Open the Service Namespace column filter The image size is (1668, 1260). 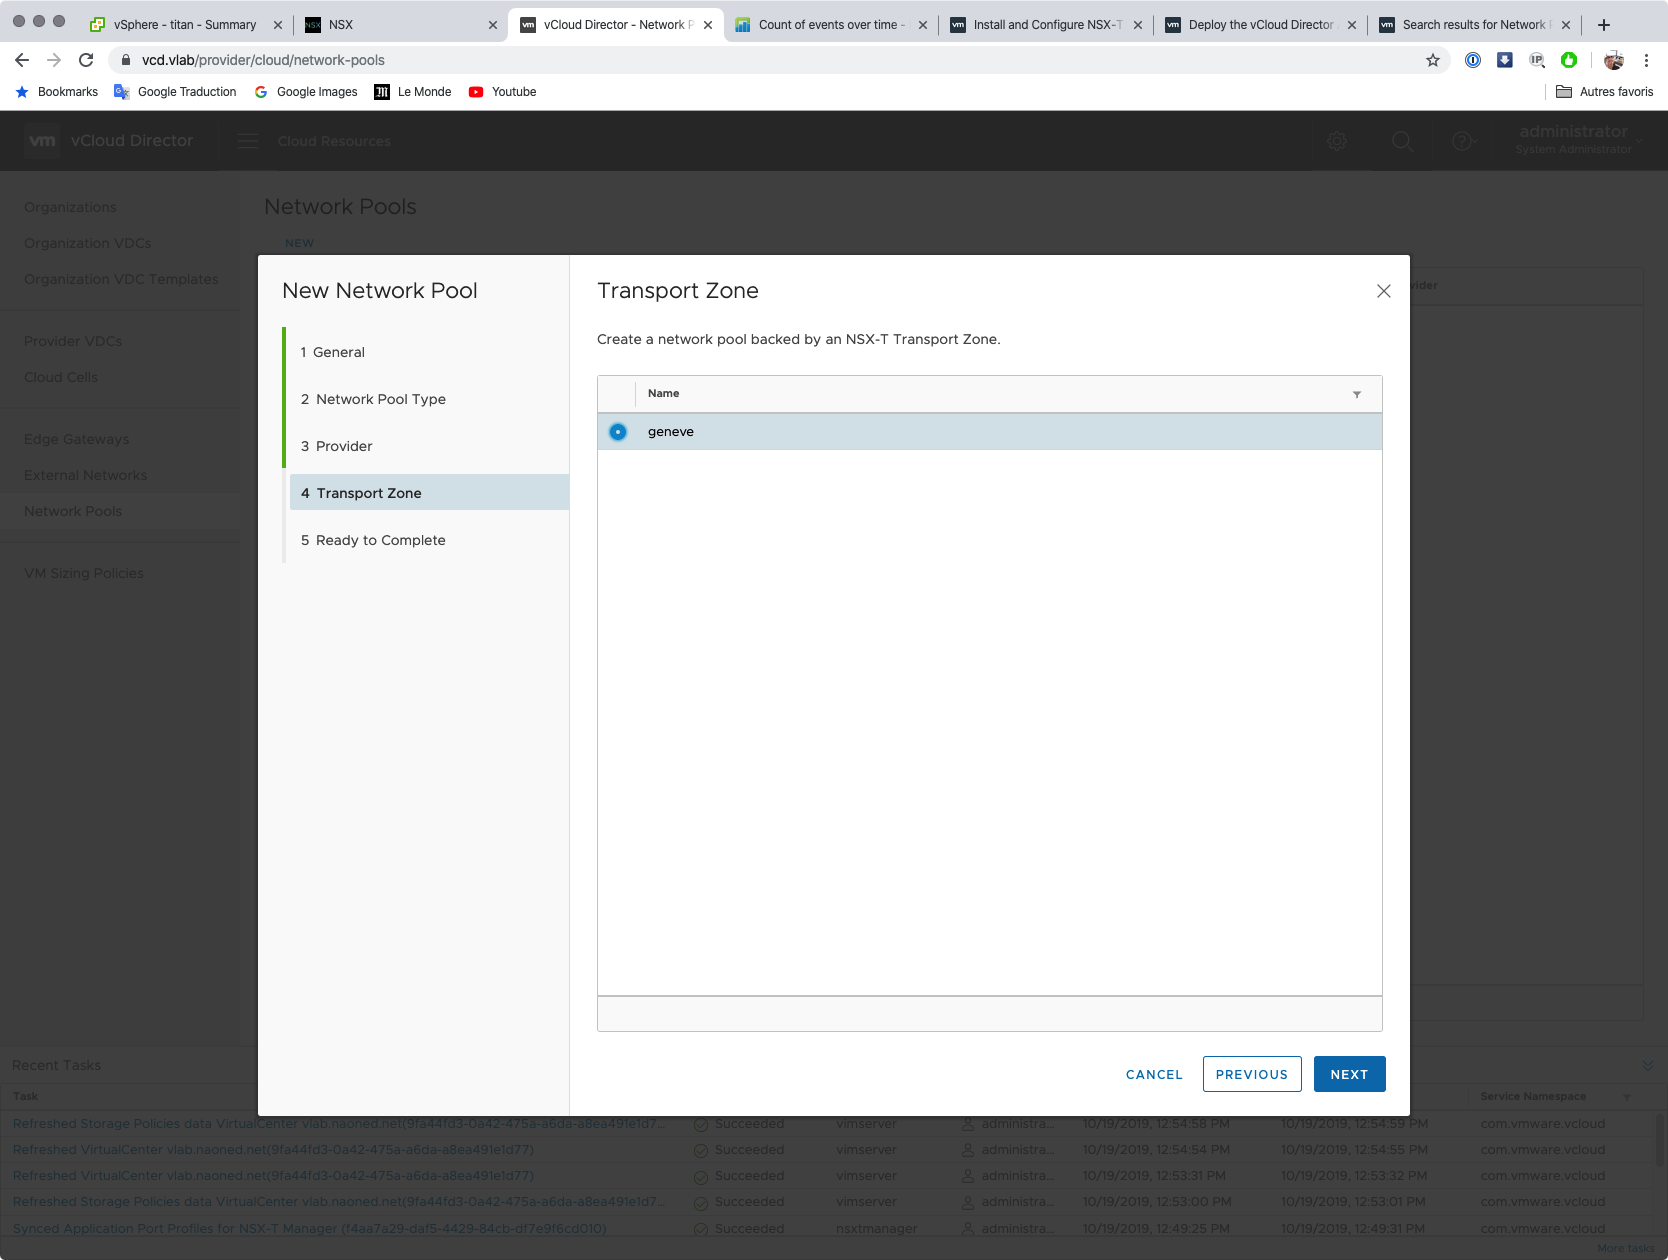(1627, 1097)
